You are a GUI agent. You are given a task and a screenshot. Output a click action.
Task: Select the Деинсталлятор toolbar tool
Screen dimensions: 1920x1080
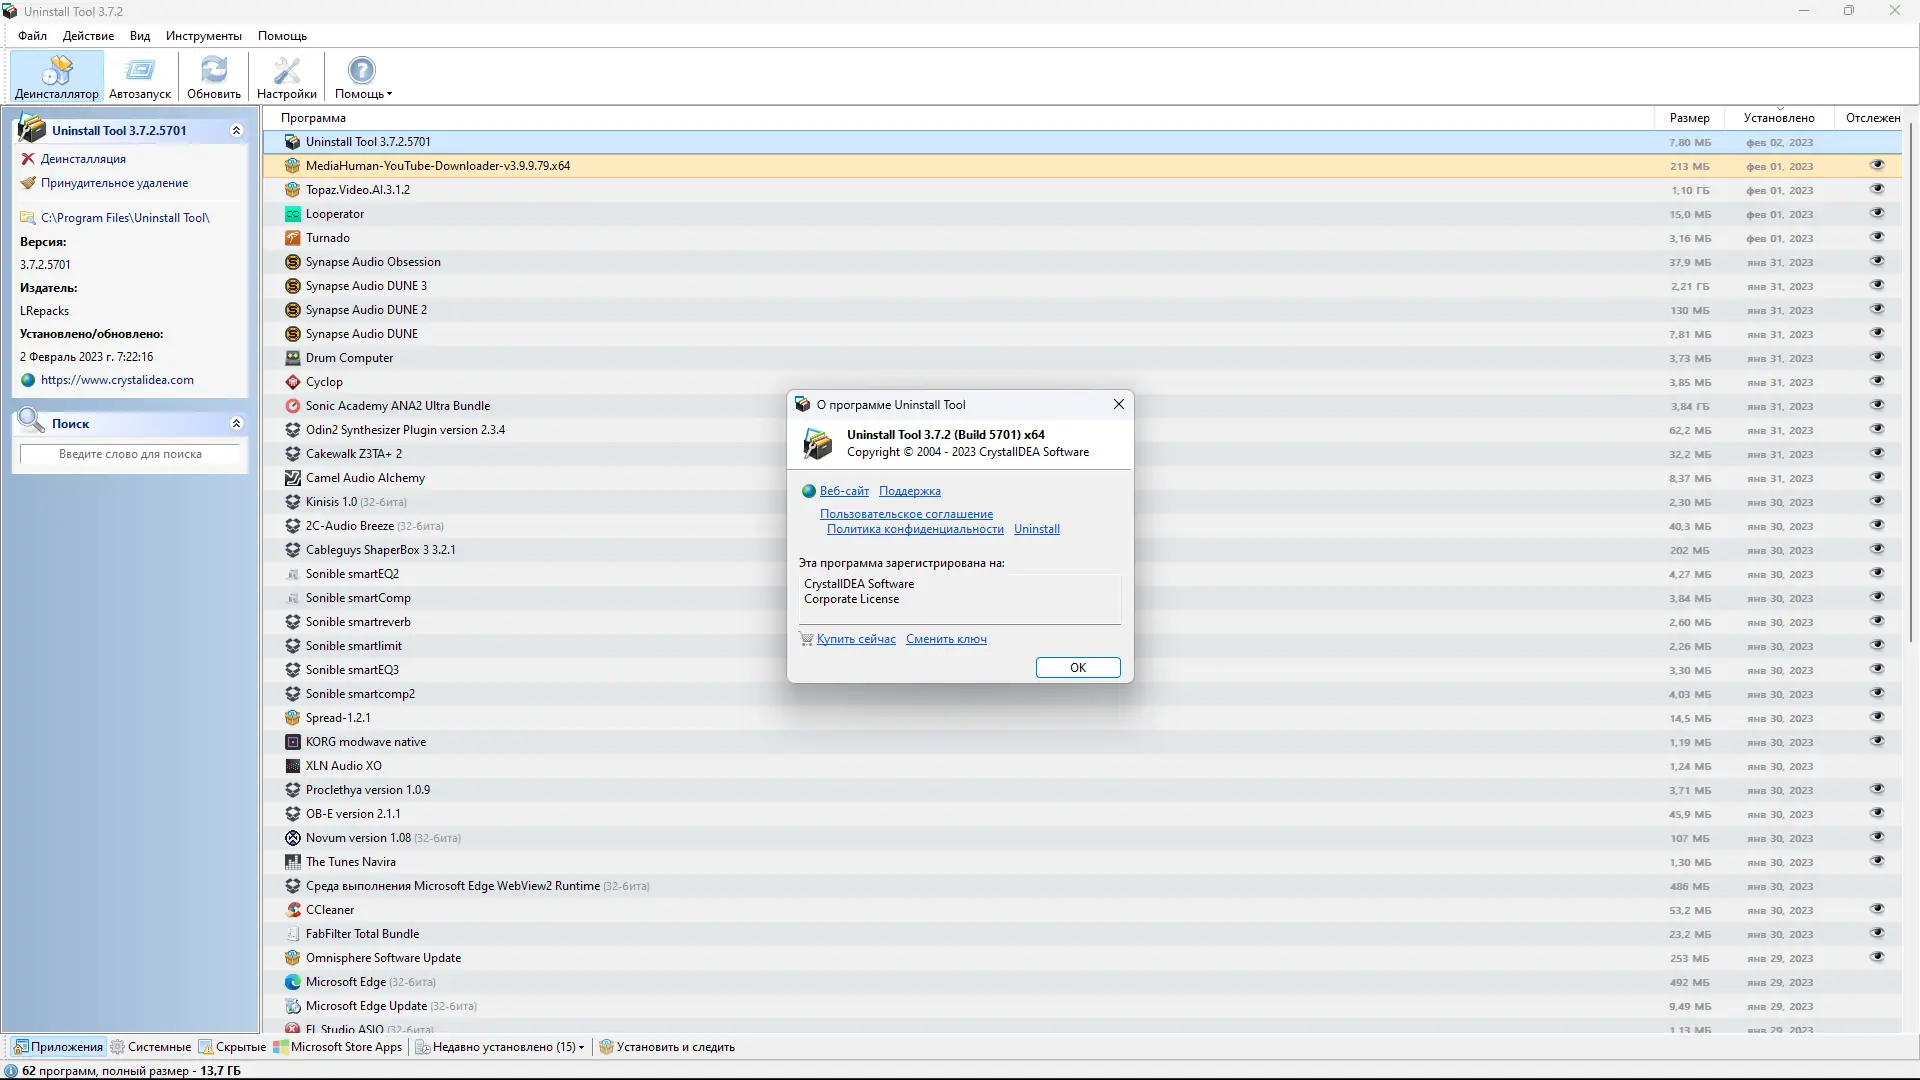(x=56, y=76)
